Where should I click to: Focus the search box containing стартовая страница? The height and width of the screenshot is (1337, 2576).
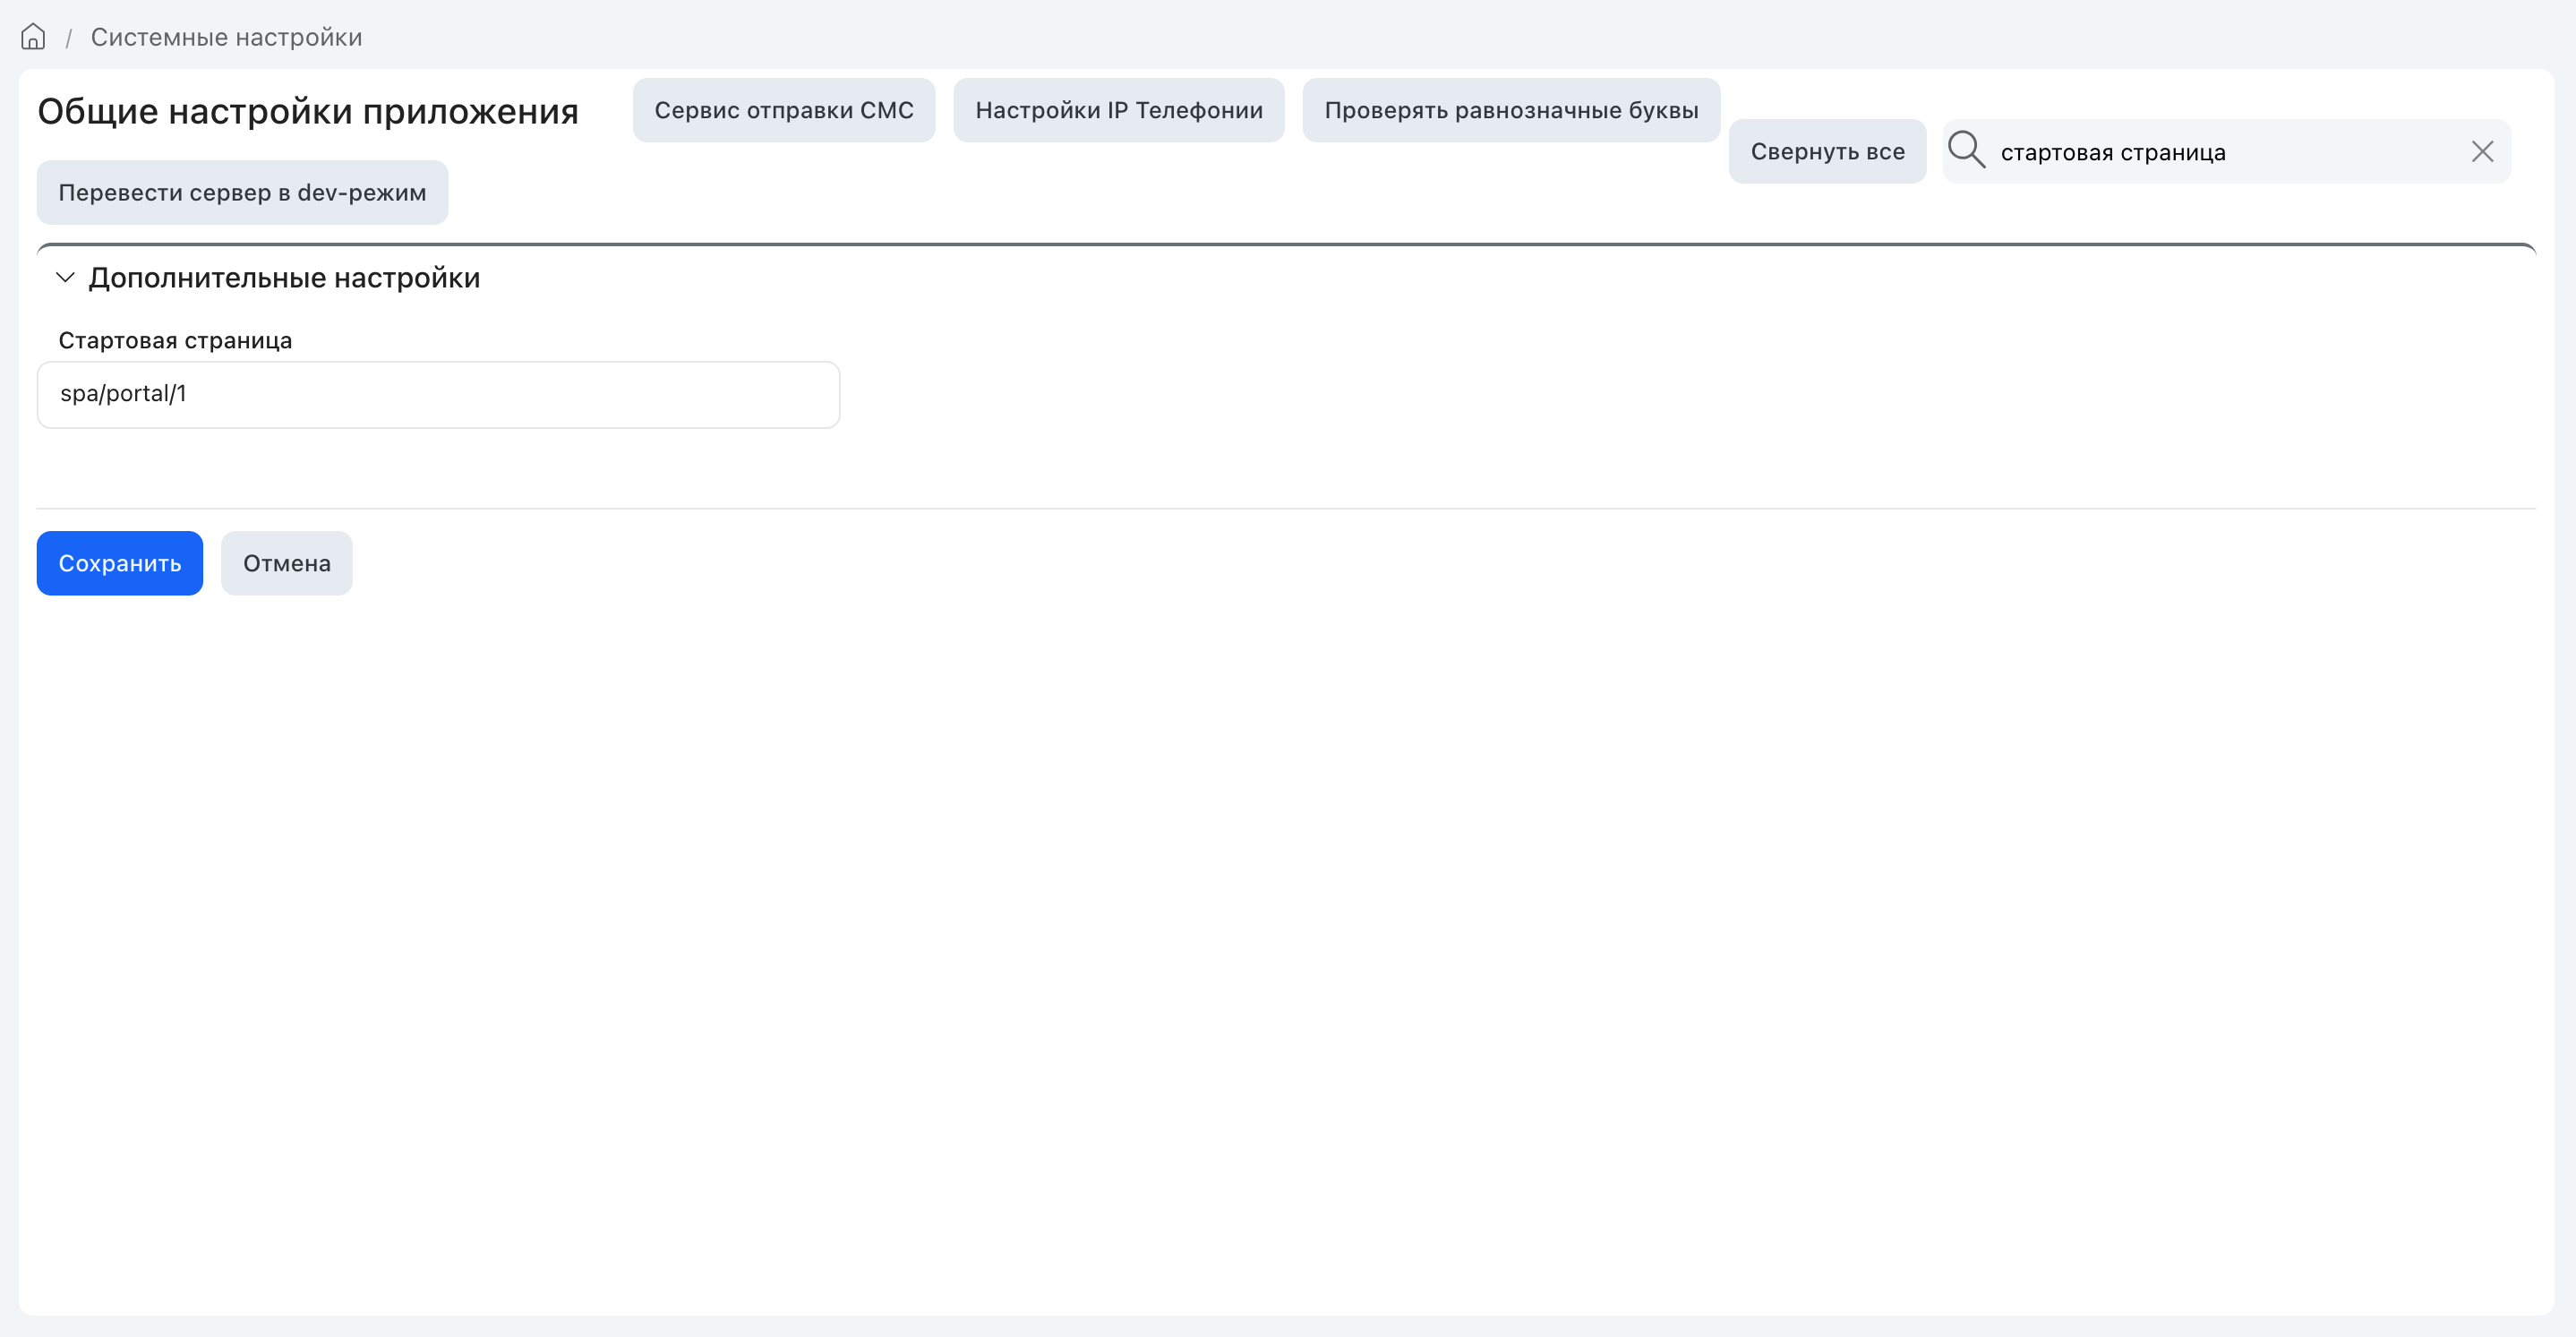pos(2226,152)
